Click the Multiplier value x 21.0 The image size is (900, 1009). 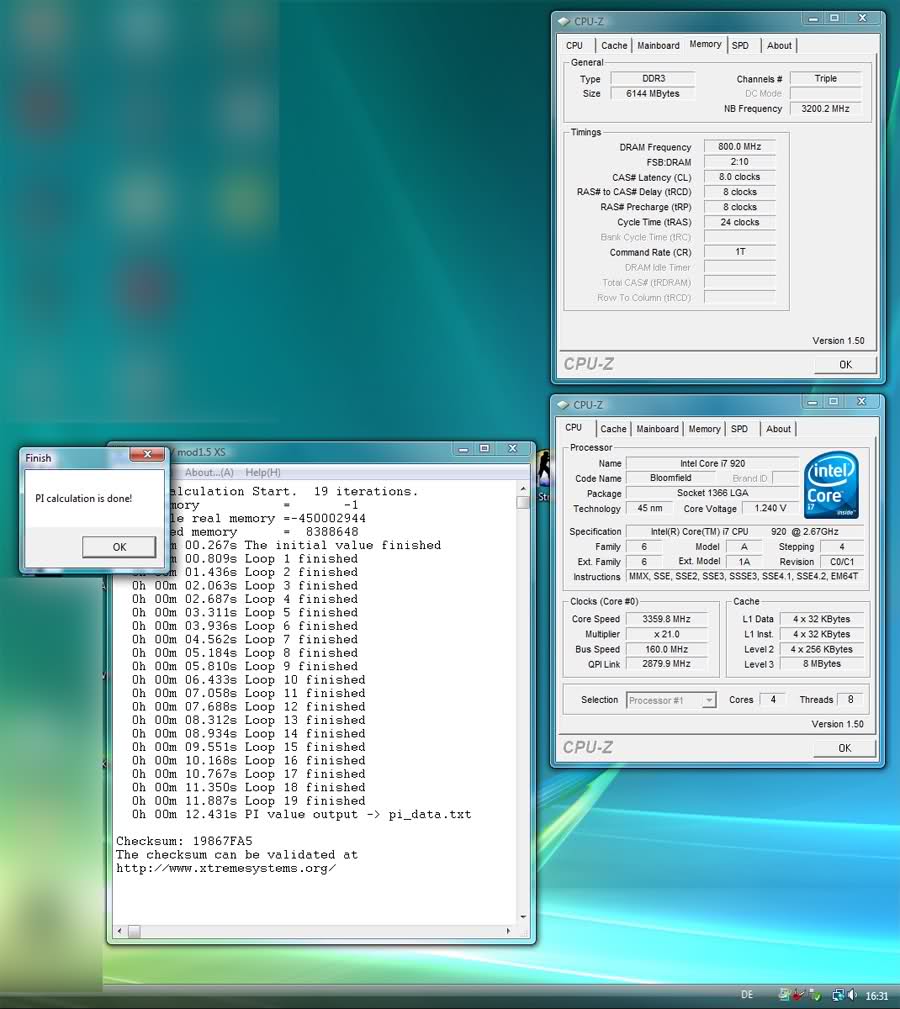[666, 634]
